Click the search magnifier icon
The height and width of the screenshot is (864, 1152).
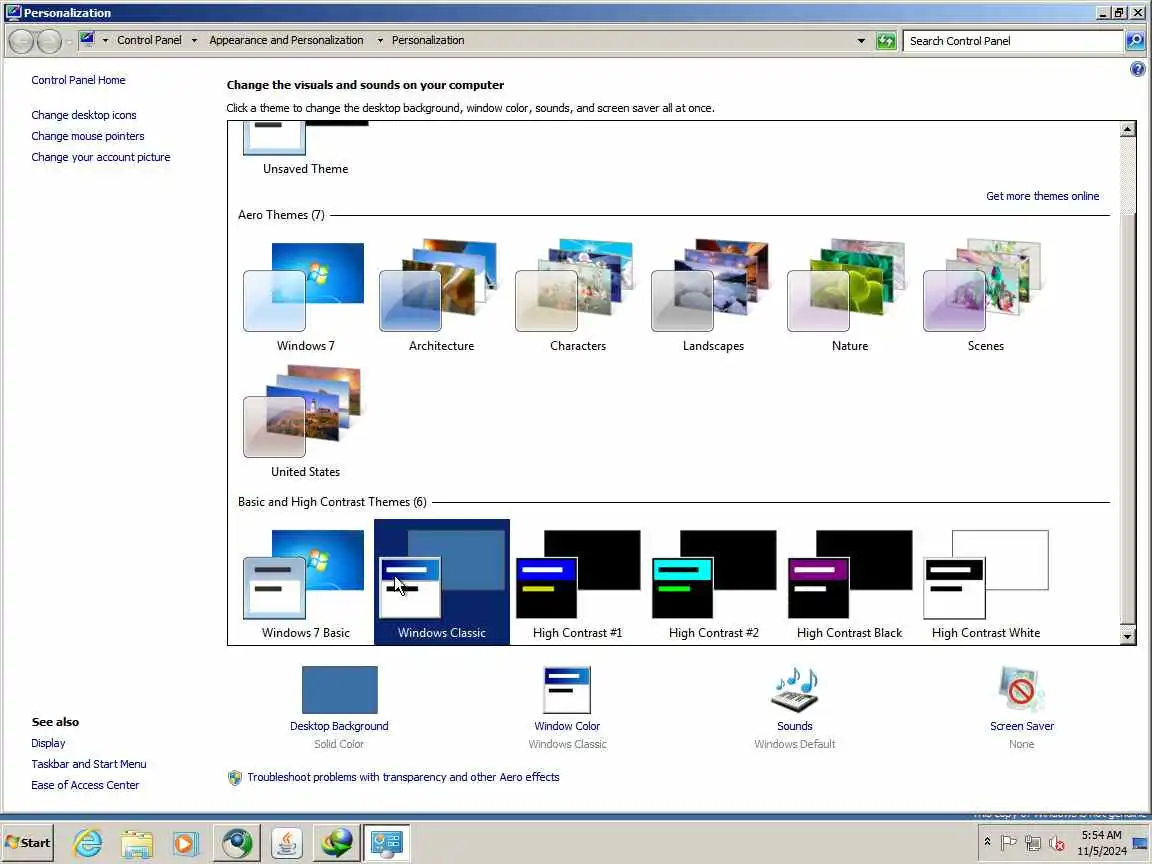(1135, 41)
